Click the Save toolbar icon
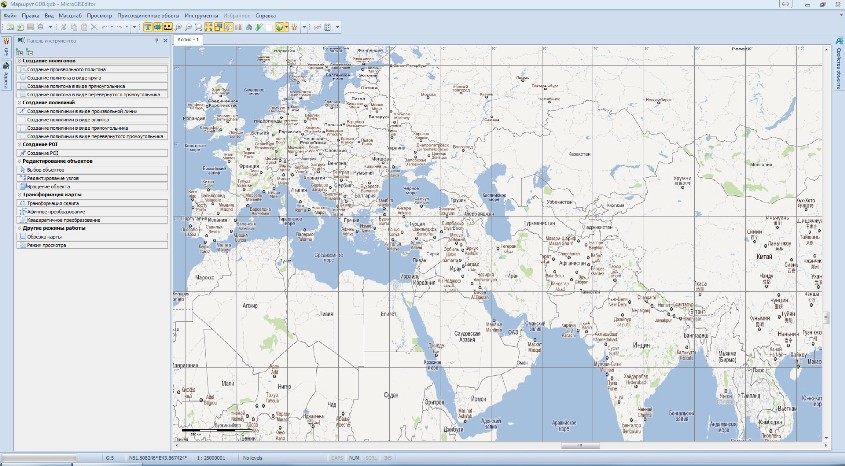845x466 pixels. click(30, 27)
